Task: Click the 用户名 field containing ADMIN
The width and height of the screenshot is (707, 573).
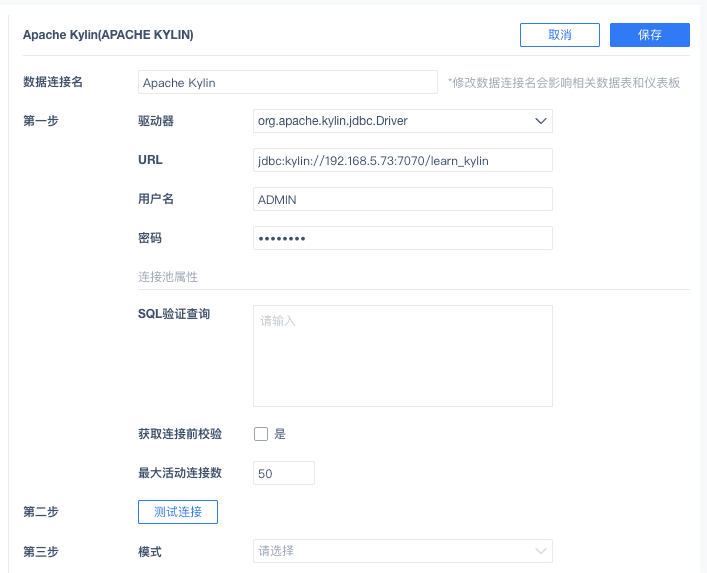Action: pos(403,199)
